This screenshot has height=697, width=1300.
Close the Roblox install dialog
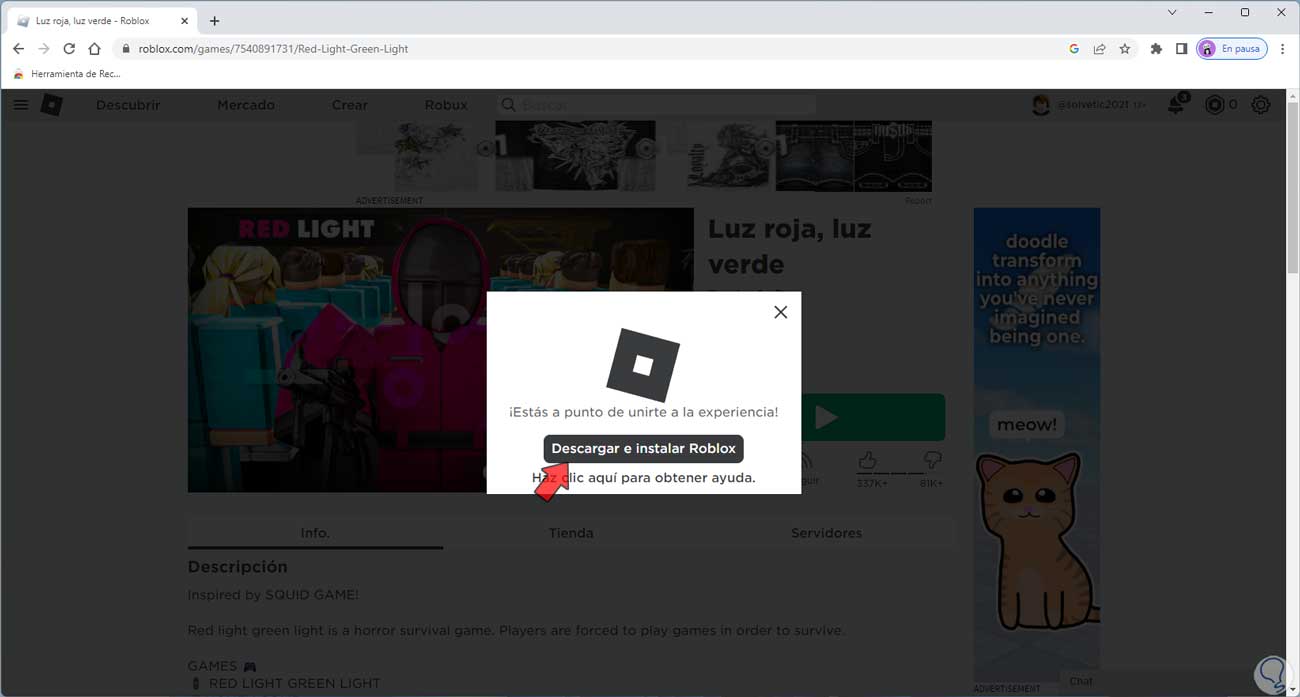pyautogui.click(x=780, y=312)
